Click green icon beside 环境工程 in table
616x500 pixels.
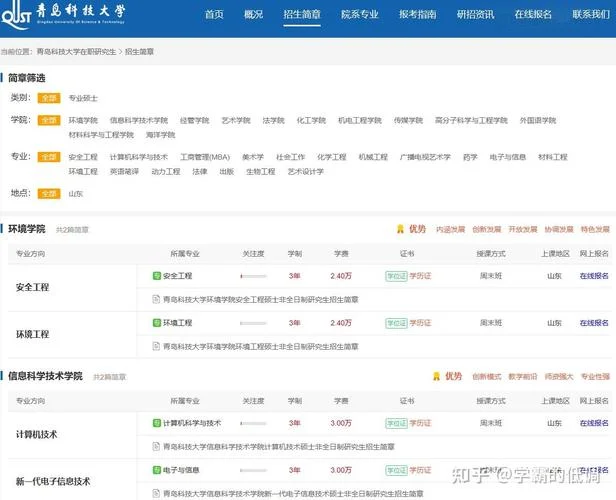(157, 323)
